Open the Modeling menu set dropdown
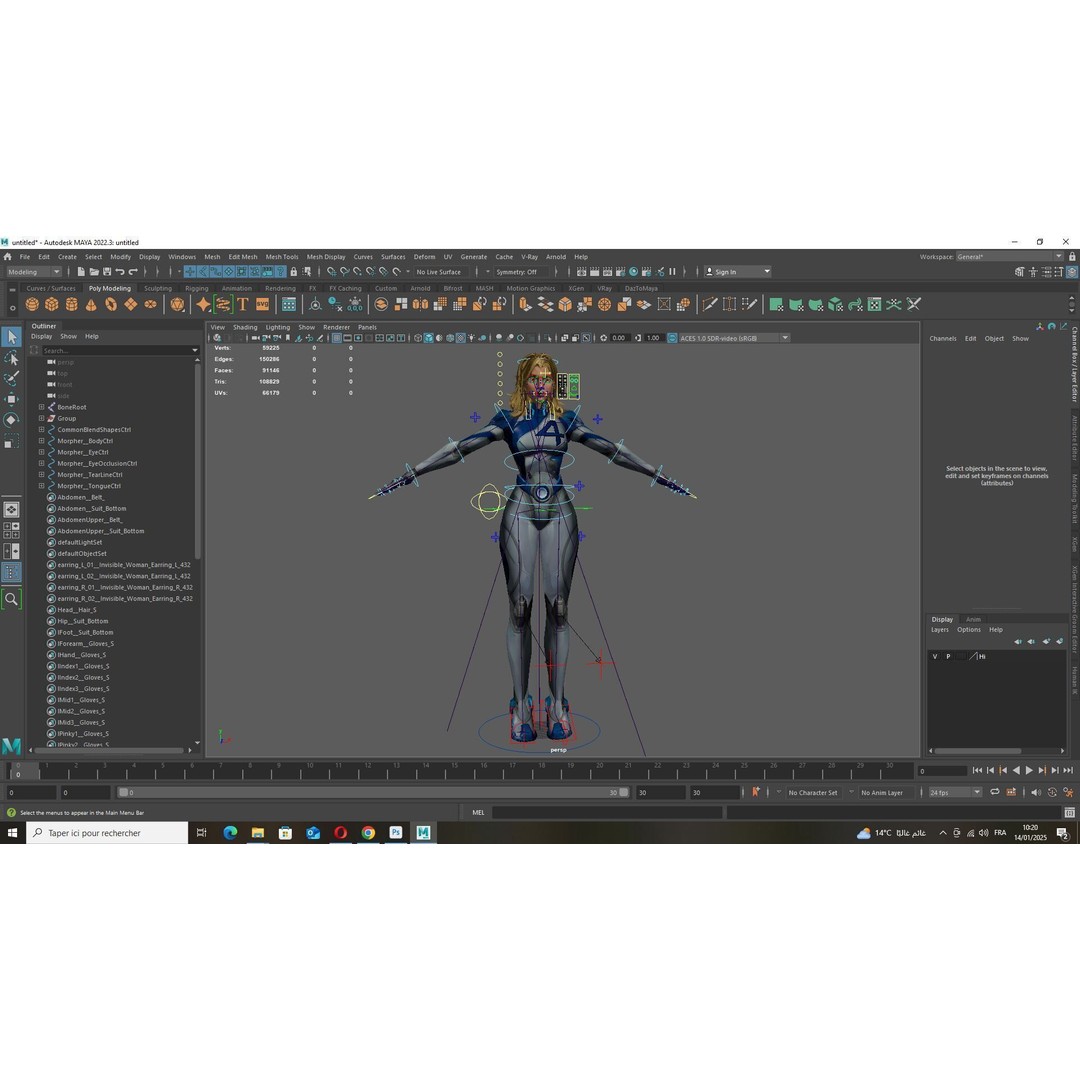This screenshot has height=1080, width=1080. [x=33, y=272]
